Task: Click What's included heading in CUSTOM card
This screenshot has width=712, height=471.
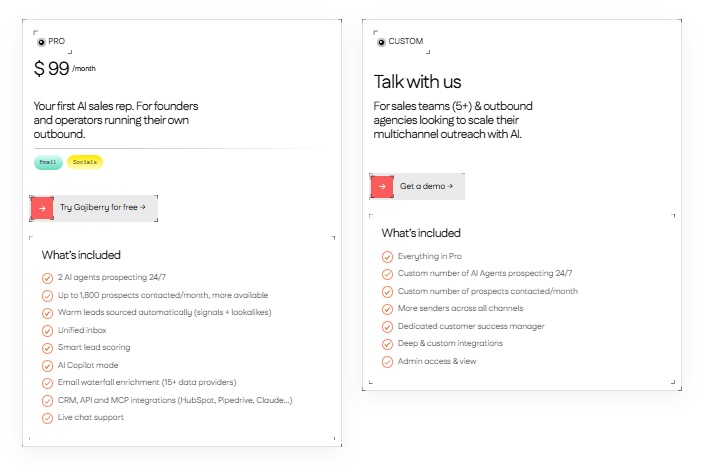Action: [x=421, y=233]
